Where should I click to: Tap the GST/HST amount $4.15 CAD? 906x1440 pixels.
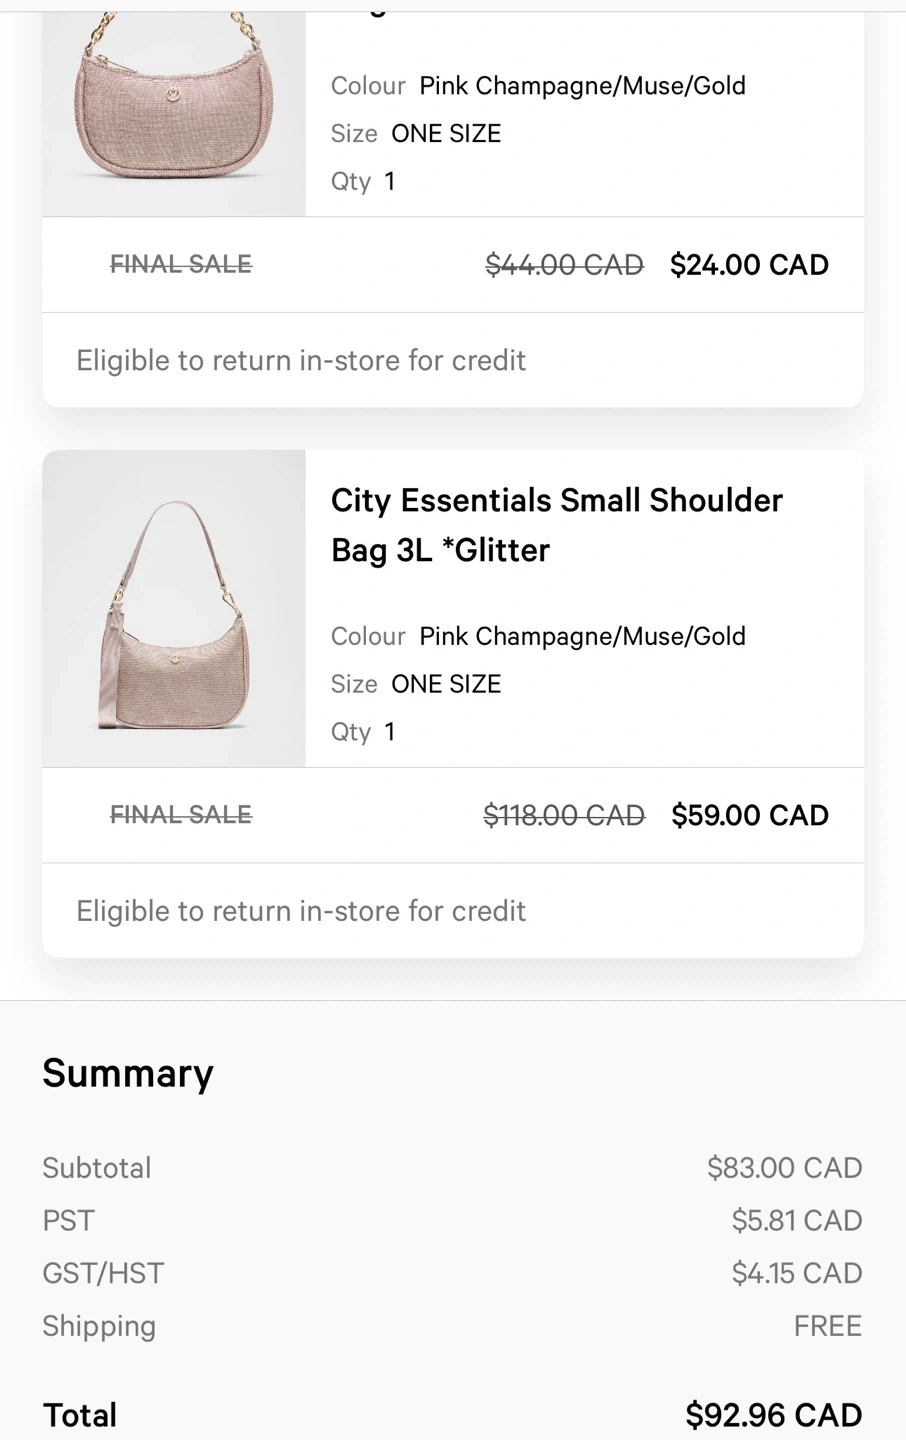[x=796, y=1273]
